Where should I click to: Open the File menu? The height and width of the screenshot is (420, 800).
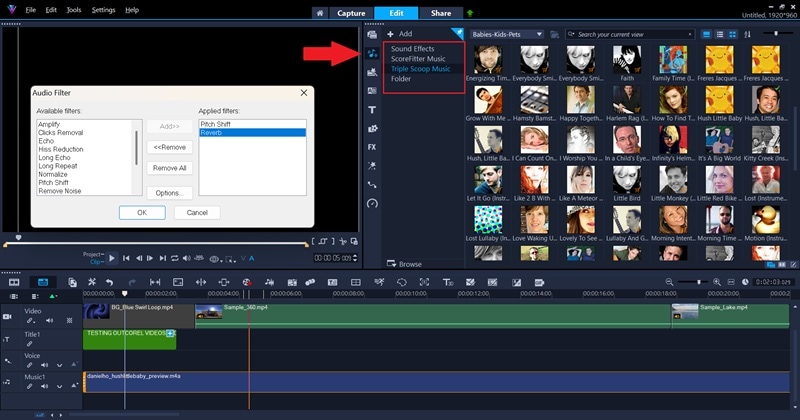point(31,10)
